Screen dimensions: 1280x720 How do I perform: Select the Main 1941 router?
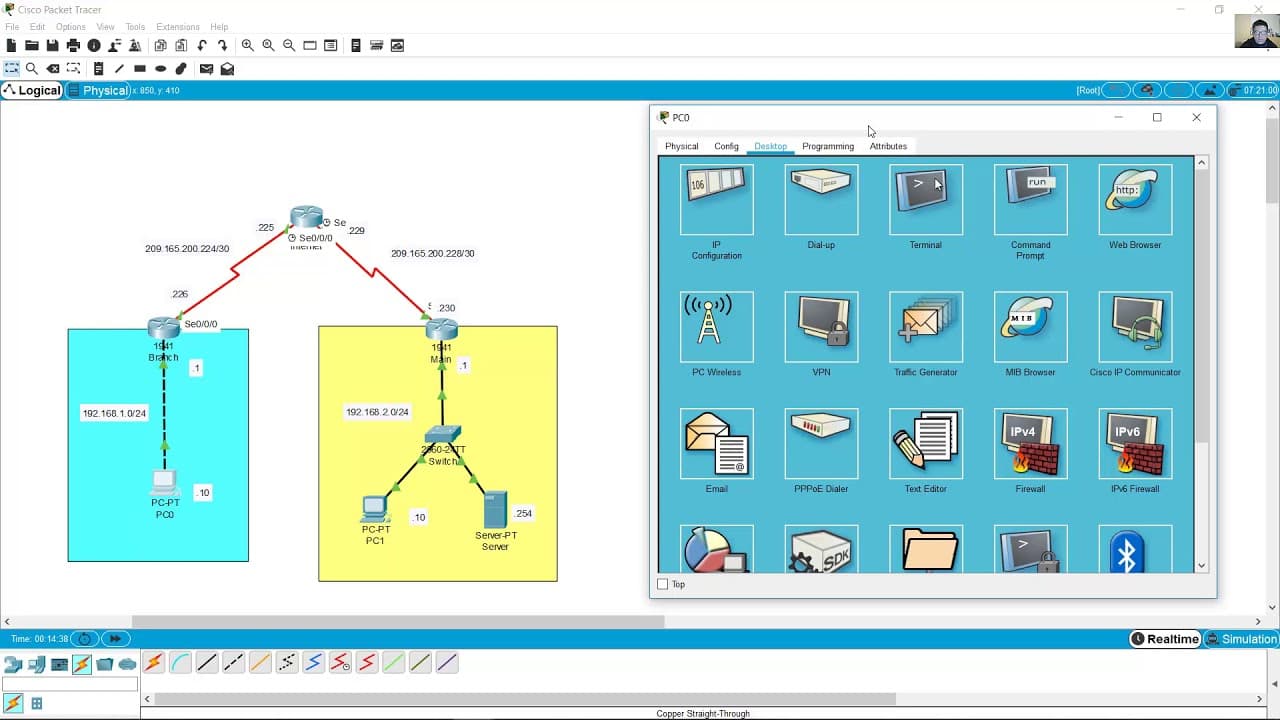tap(441, 329)
